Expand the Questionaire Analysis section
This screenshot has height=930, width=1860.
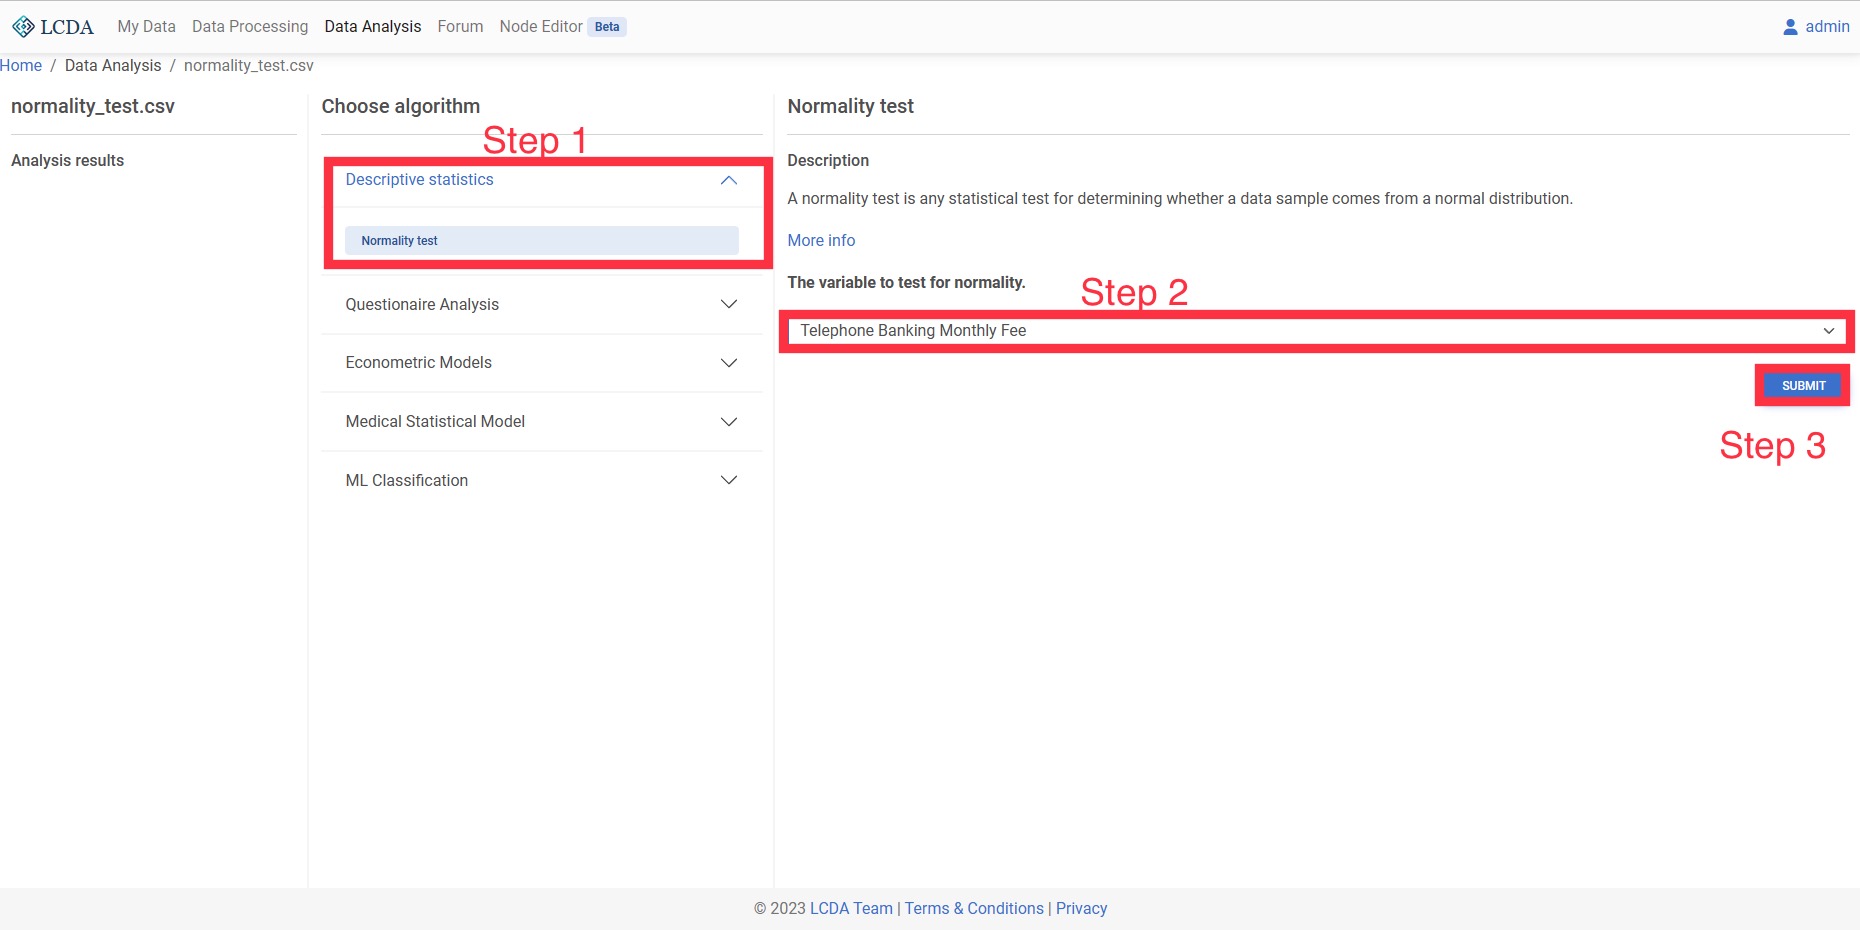pos(728,304)
